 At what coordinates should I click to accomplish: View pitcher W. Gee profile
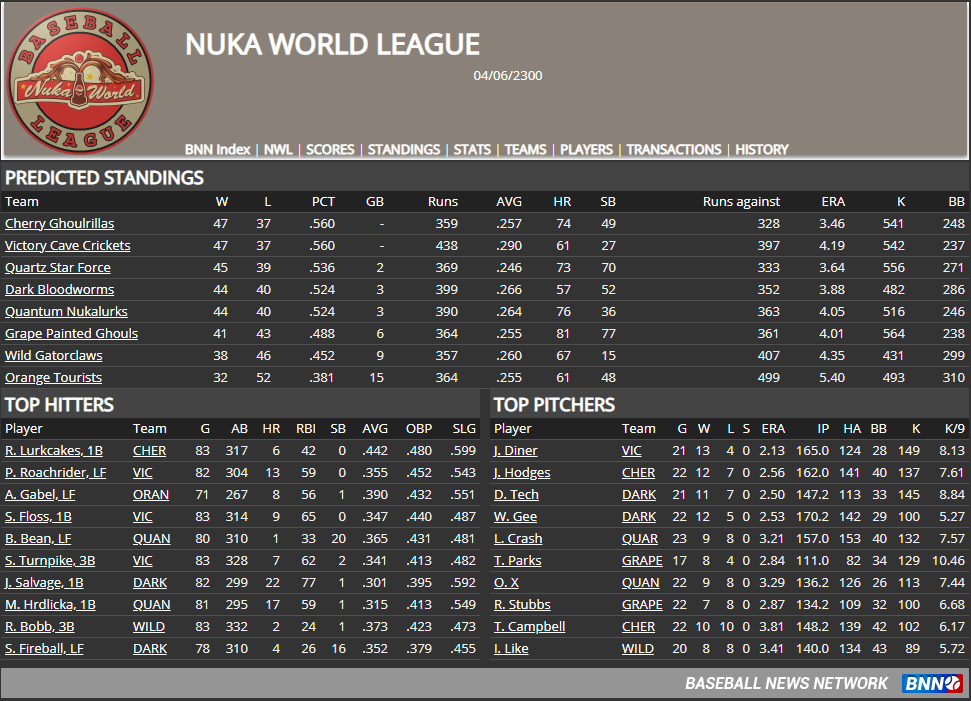[515, 516]
